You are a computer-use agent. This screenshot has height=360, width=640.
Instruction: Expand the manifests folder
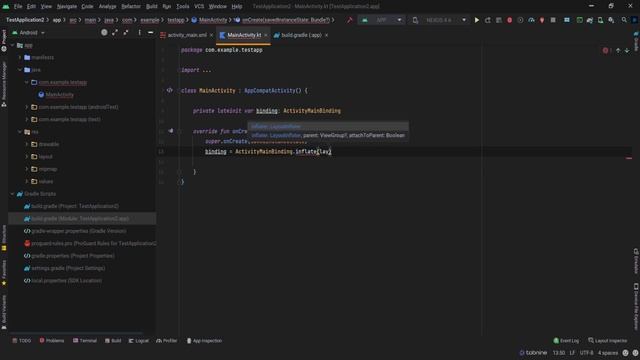tap(20, 58)
